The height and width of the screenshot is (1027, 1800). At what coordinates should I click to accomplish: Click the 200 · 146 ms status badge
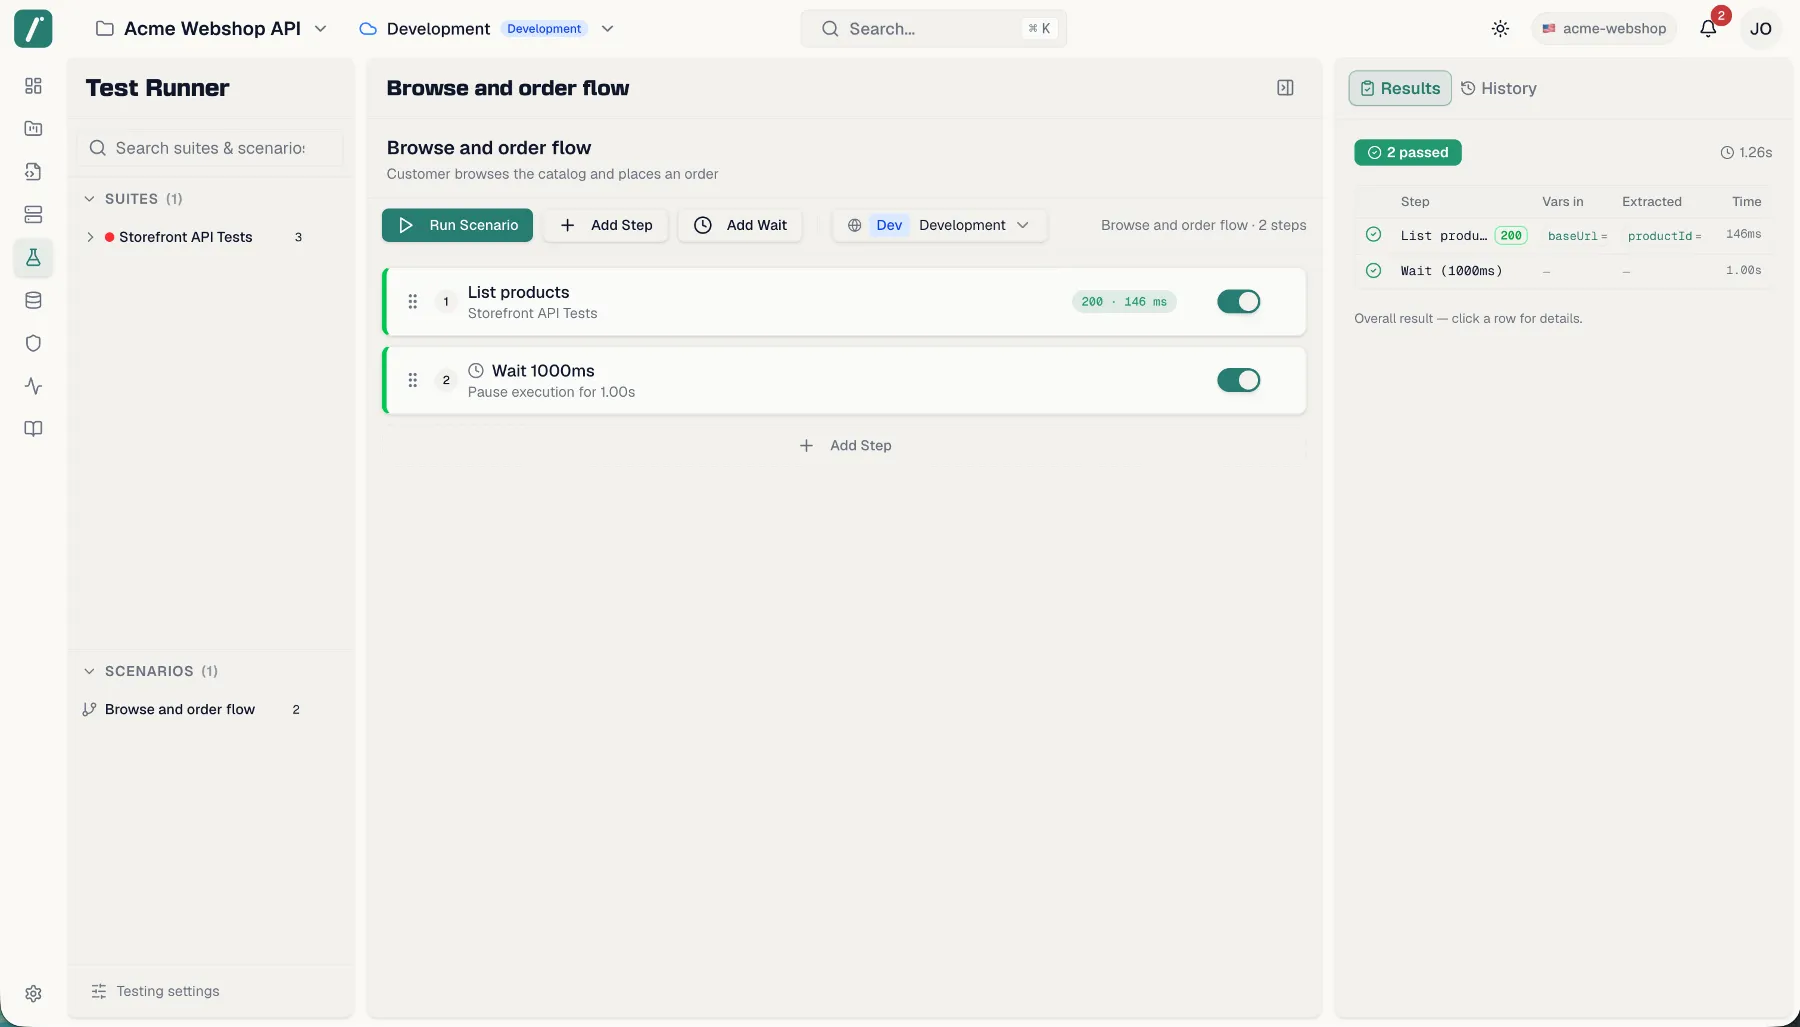pyautogui.click(x=1124, y=301)
